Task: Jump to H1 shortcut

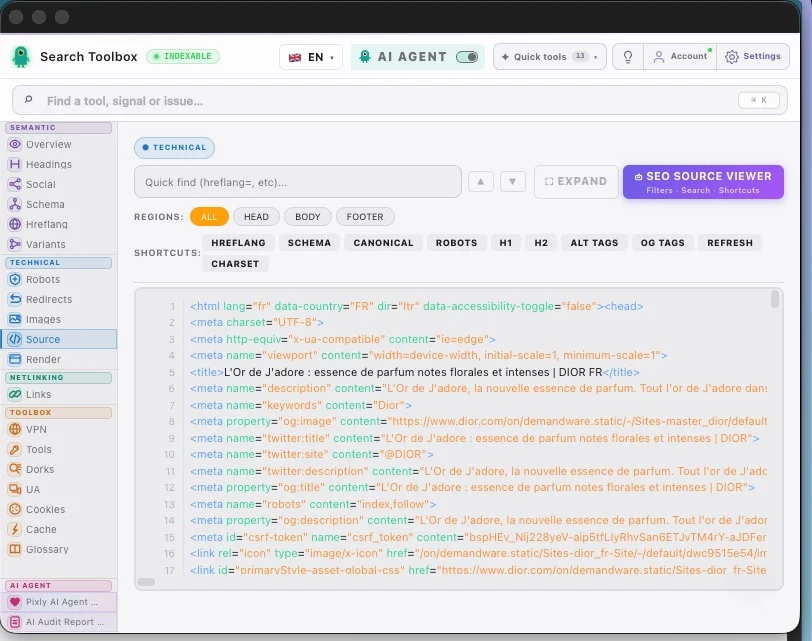Action: pyautogui.click(x=506, y=243)
